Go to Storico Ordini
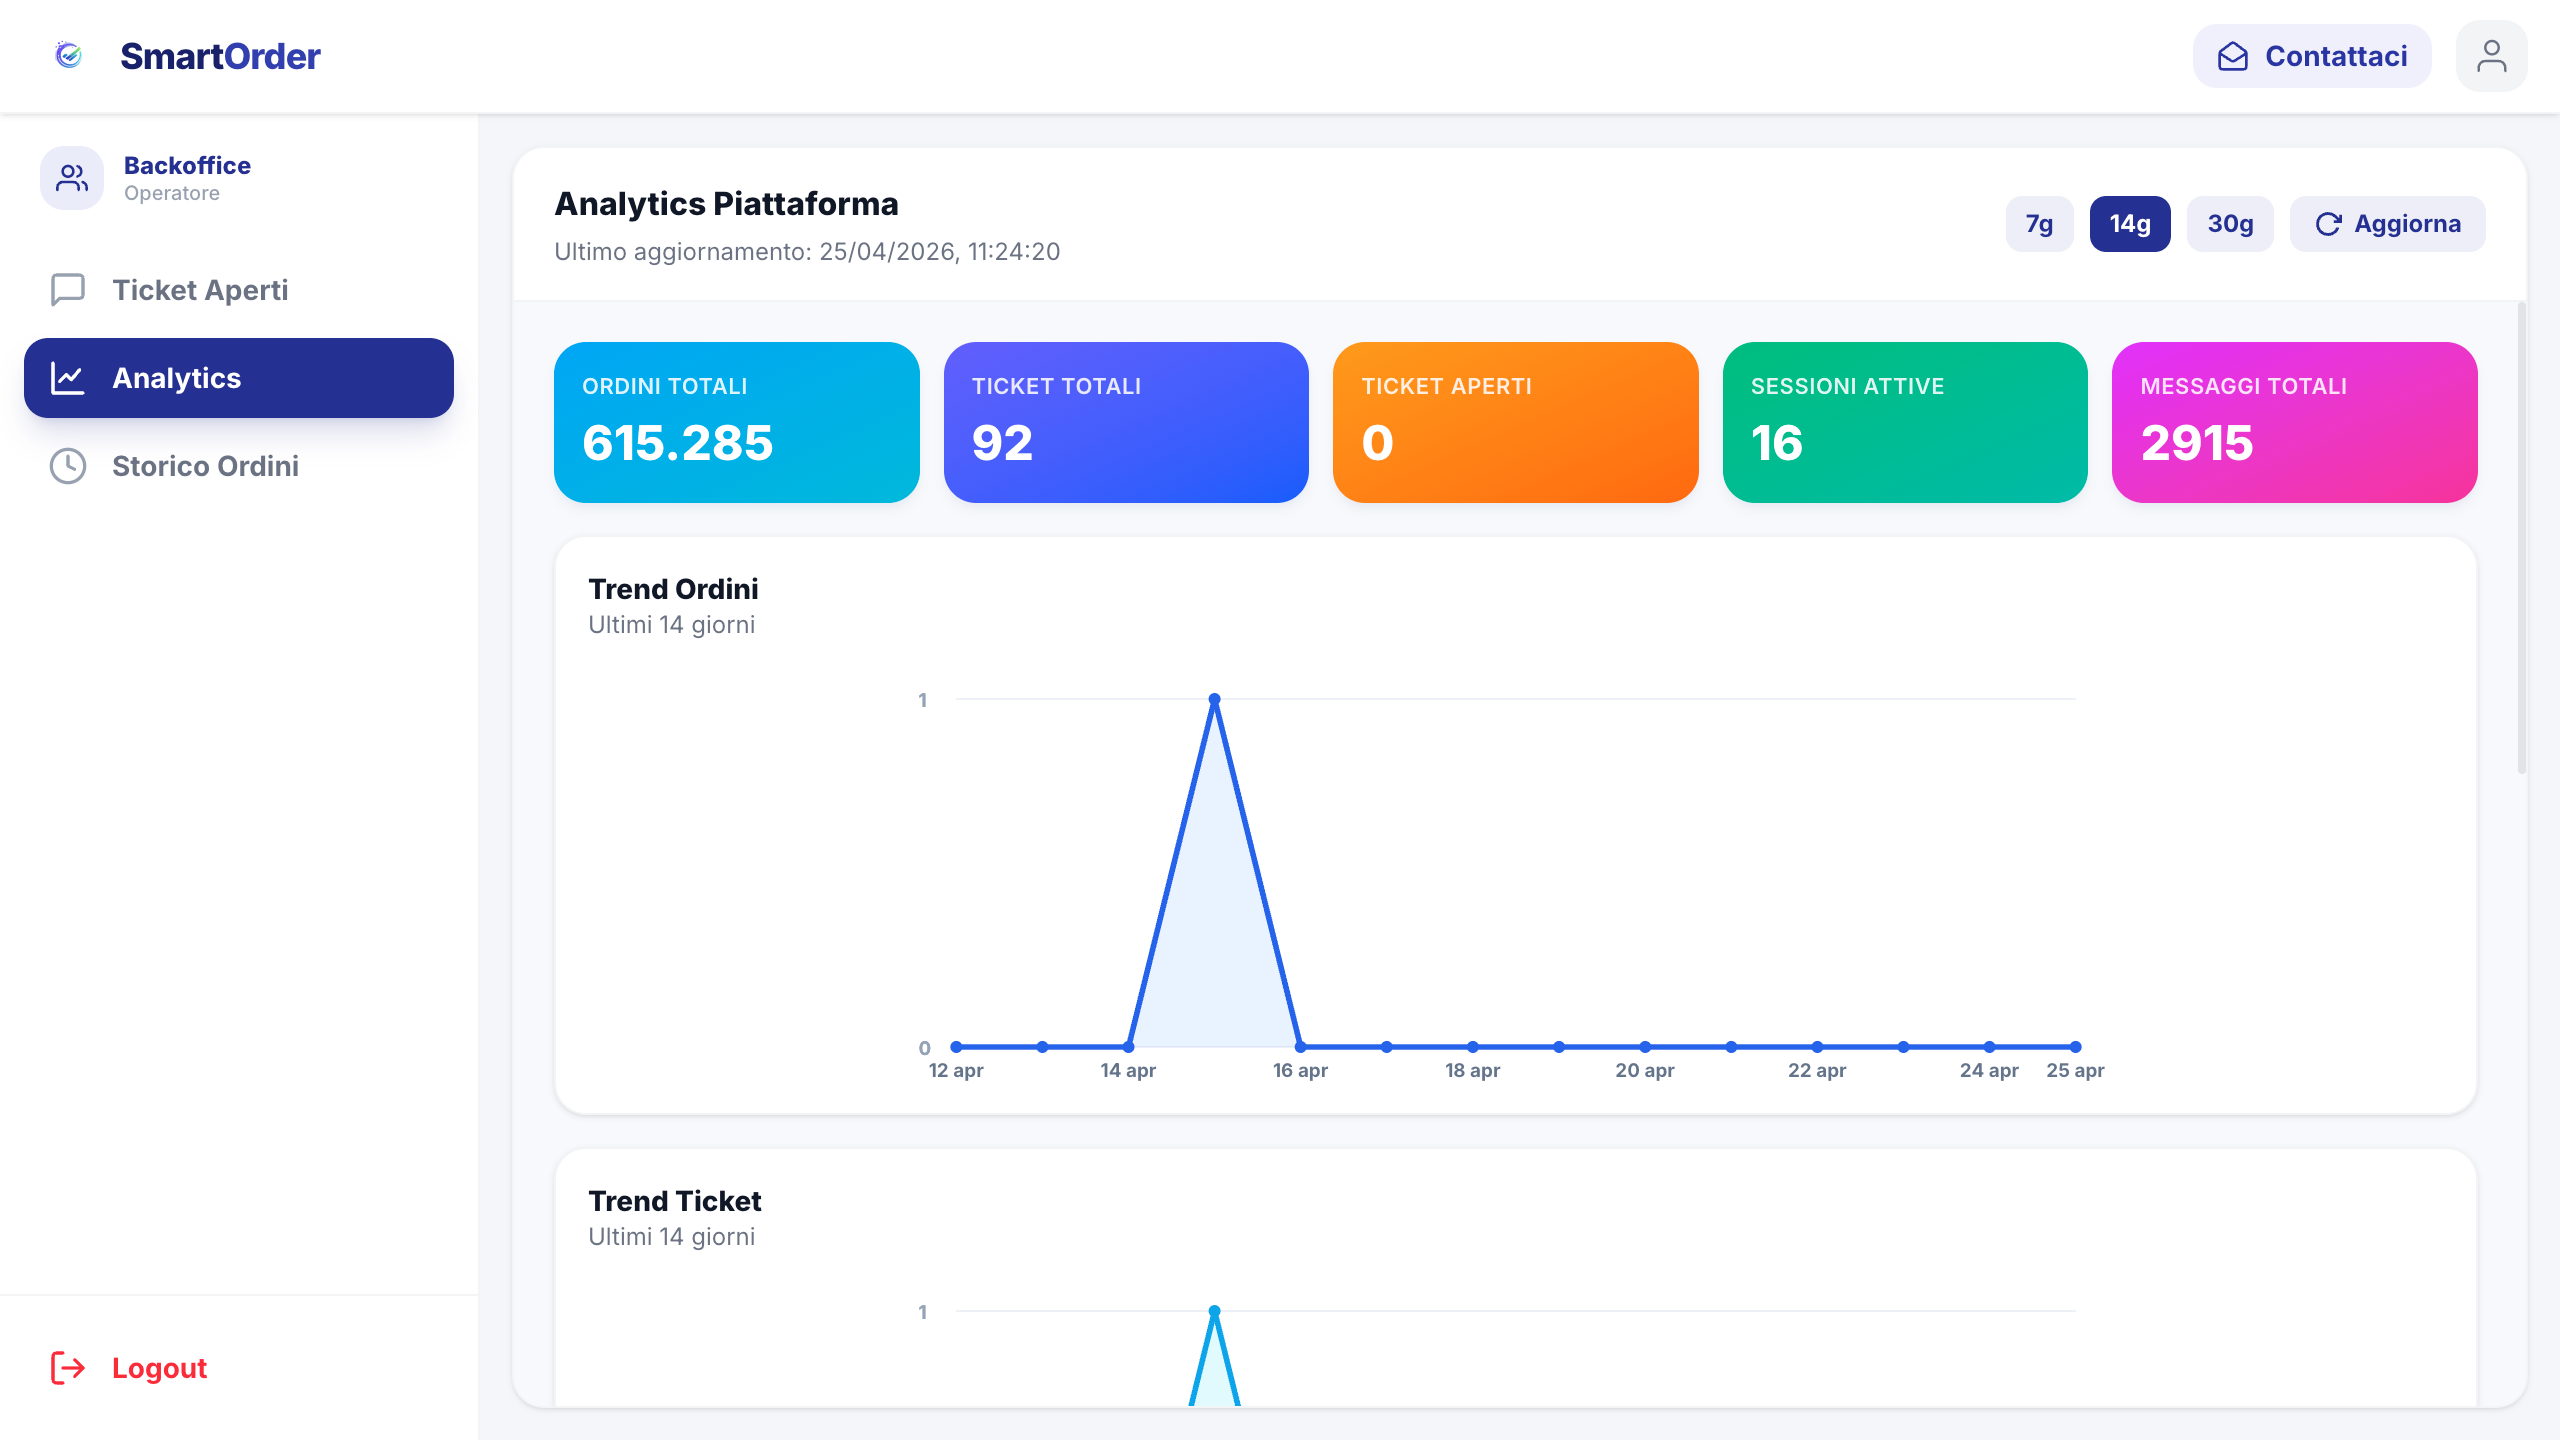 coord(239,466)
